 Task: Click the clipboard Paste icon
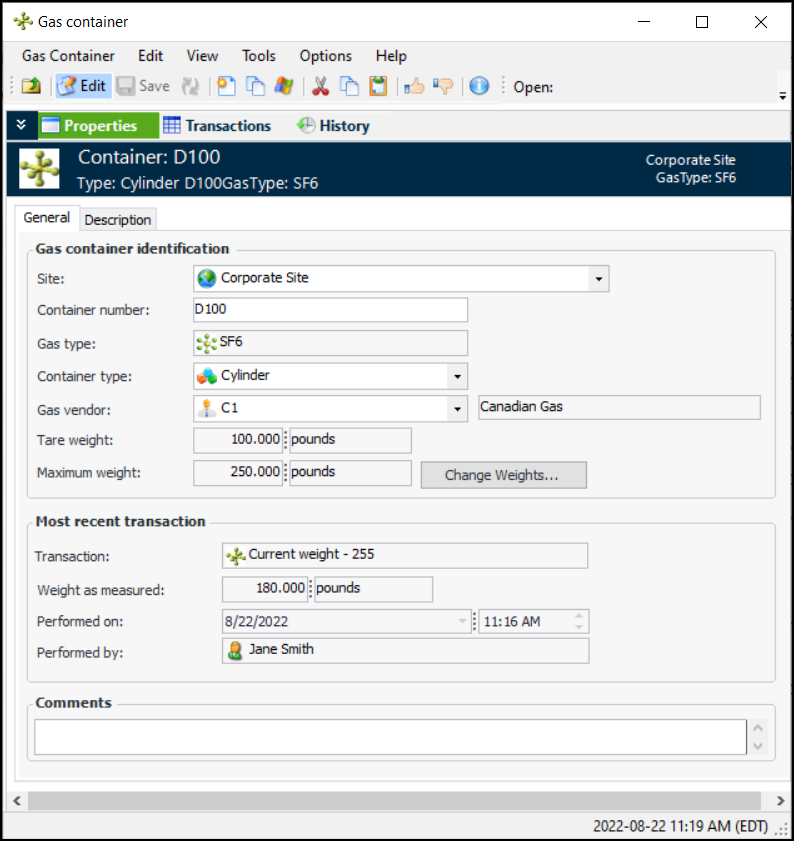[378, 86]
